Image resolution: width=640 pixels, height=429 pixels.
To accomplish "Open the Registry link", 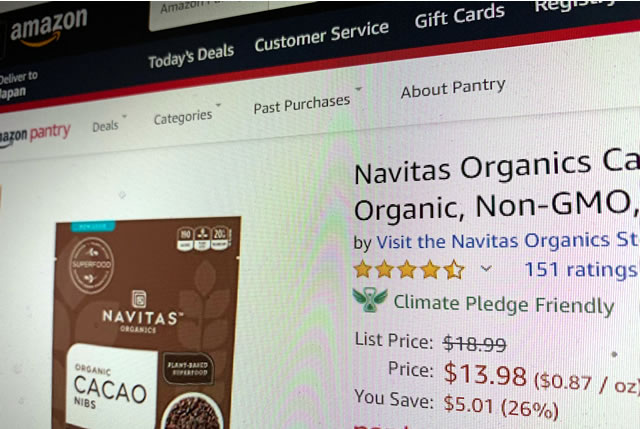I will [x=576, y=5].
